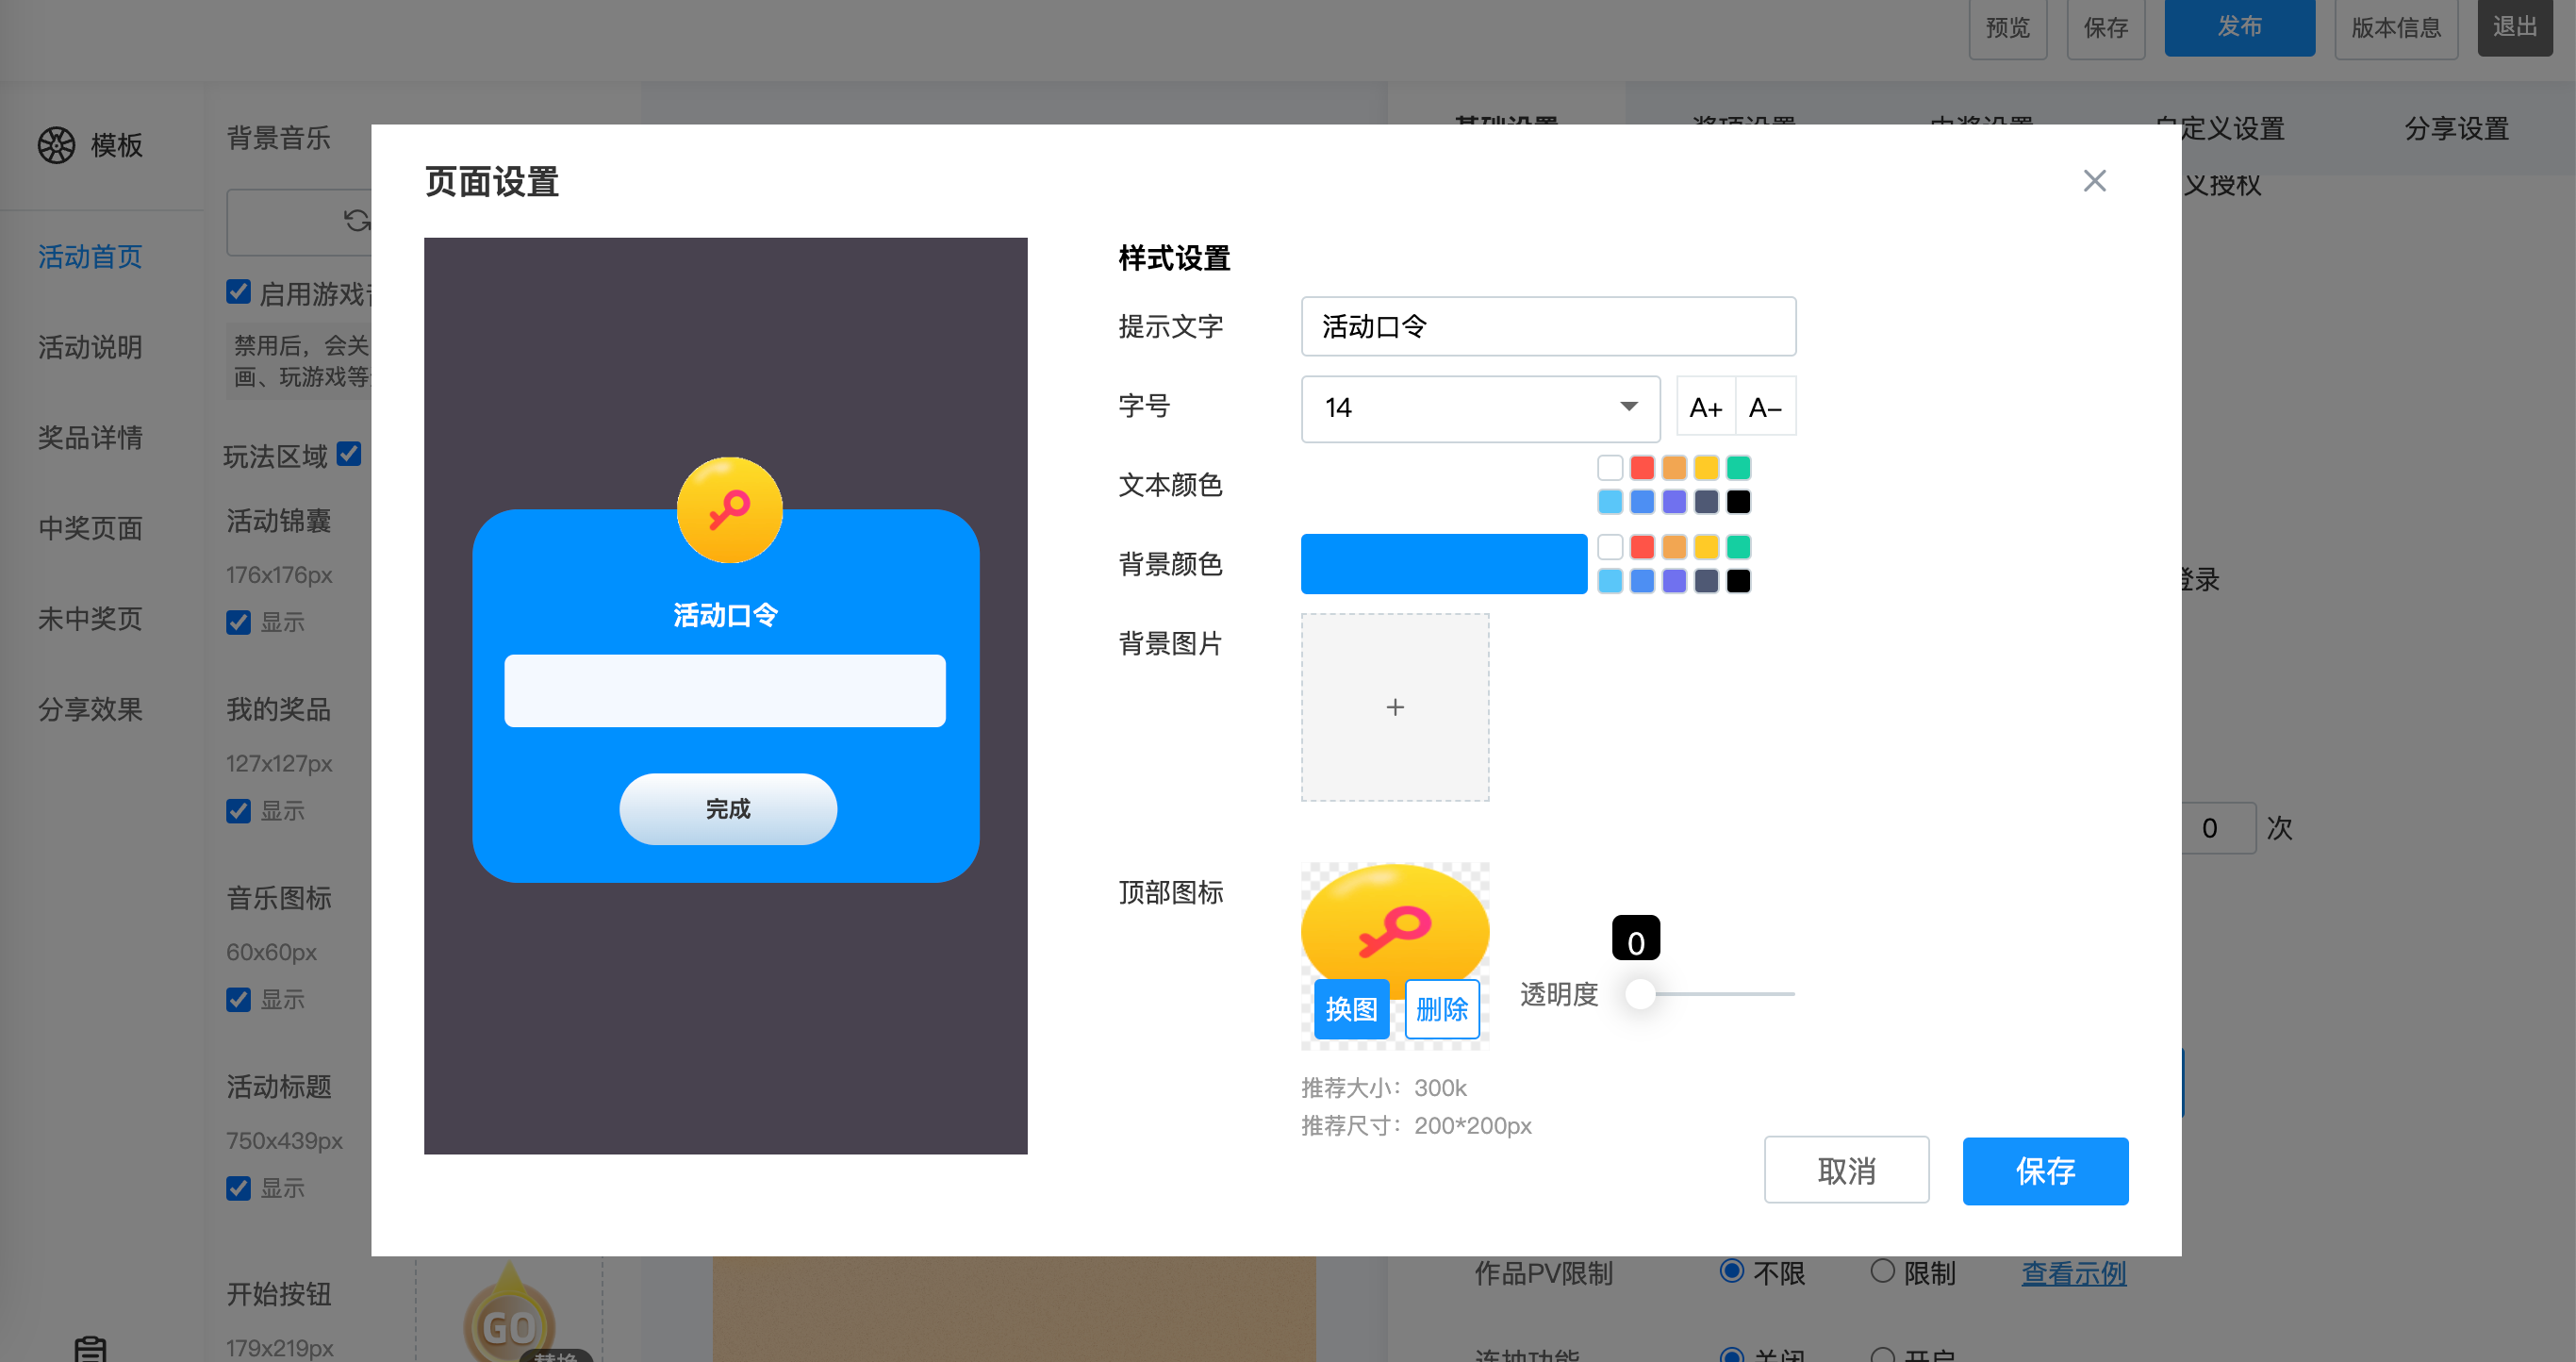Pick purple swatch for 文本颜色
Screen dimensions: 2576x1362
tap(1674, 502)
